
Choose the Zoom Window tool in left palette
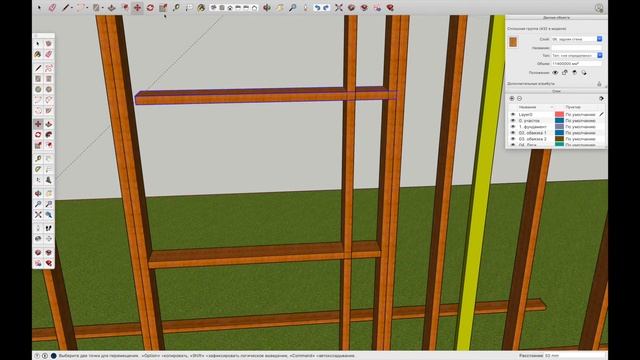tap(49, 204)
